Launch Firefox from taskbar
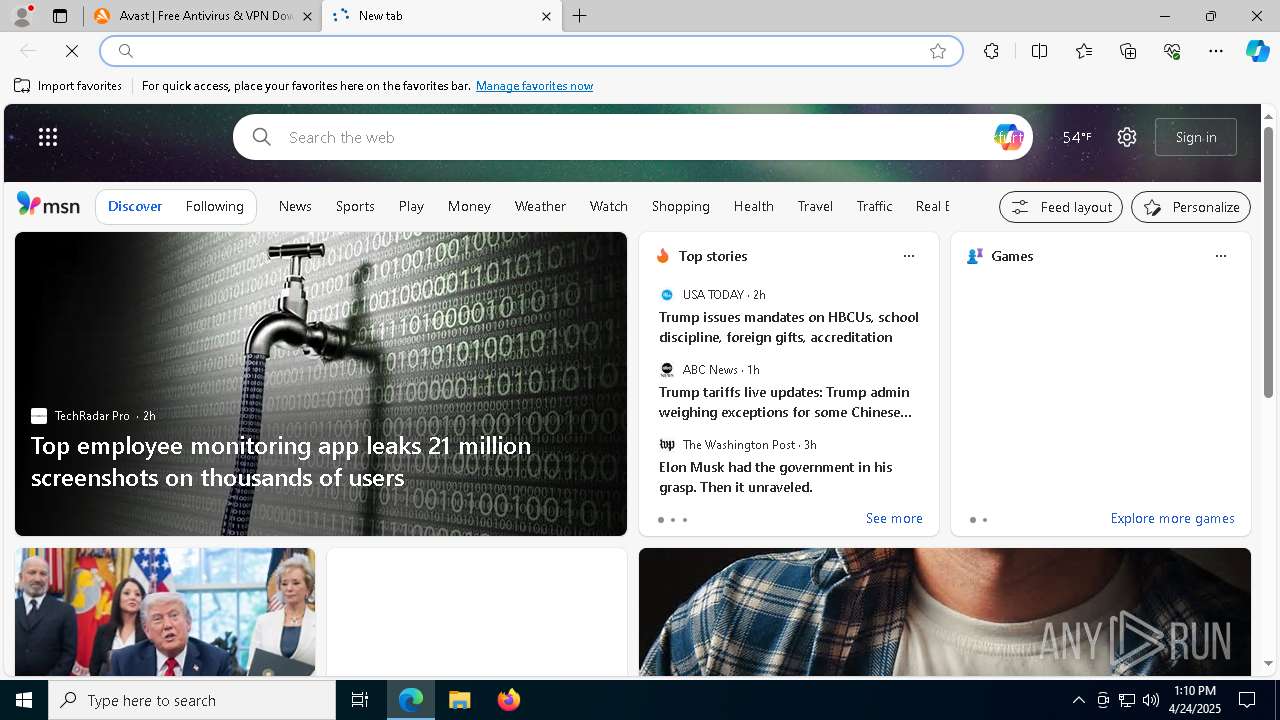The height and width of the screenshot is (720, 1280). 509,700
